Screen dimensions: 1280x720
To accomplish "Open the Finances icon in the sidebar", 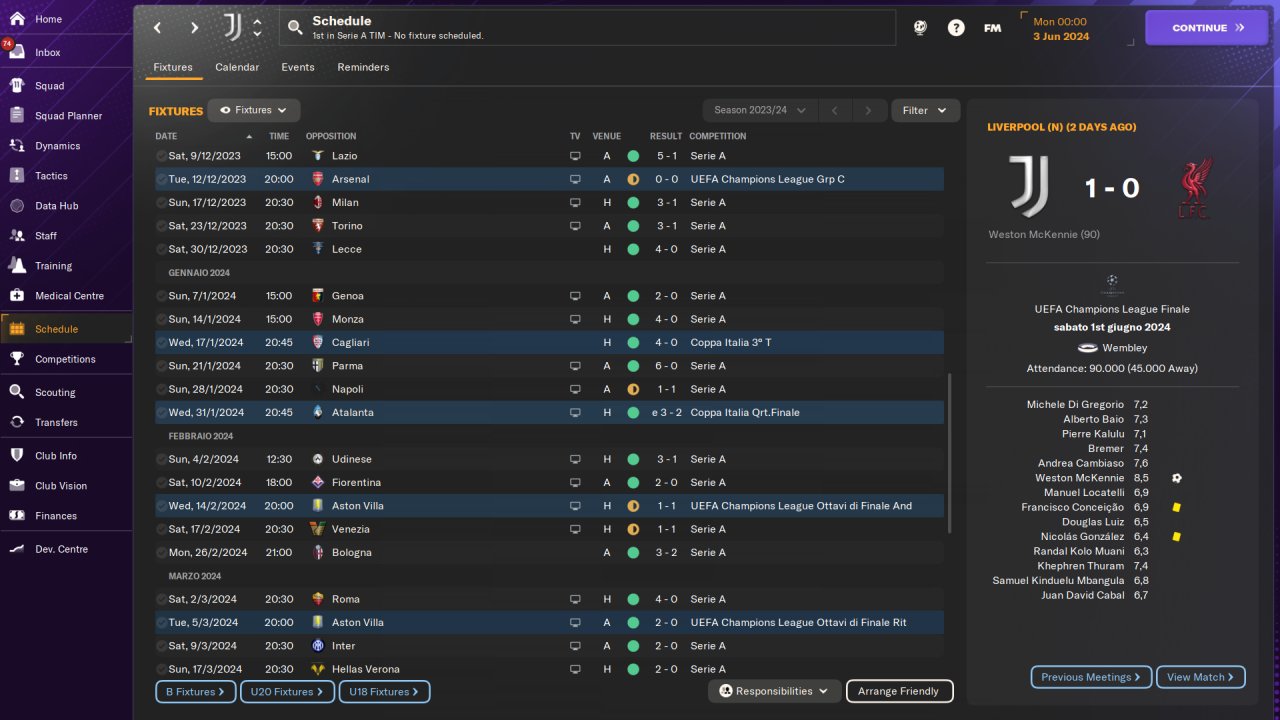I will pyautogui.click(x=16, y=516).
